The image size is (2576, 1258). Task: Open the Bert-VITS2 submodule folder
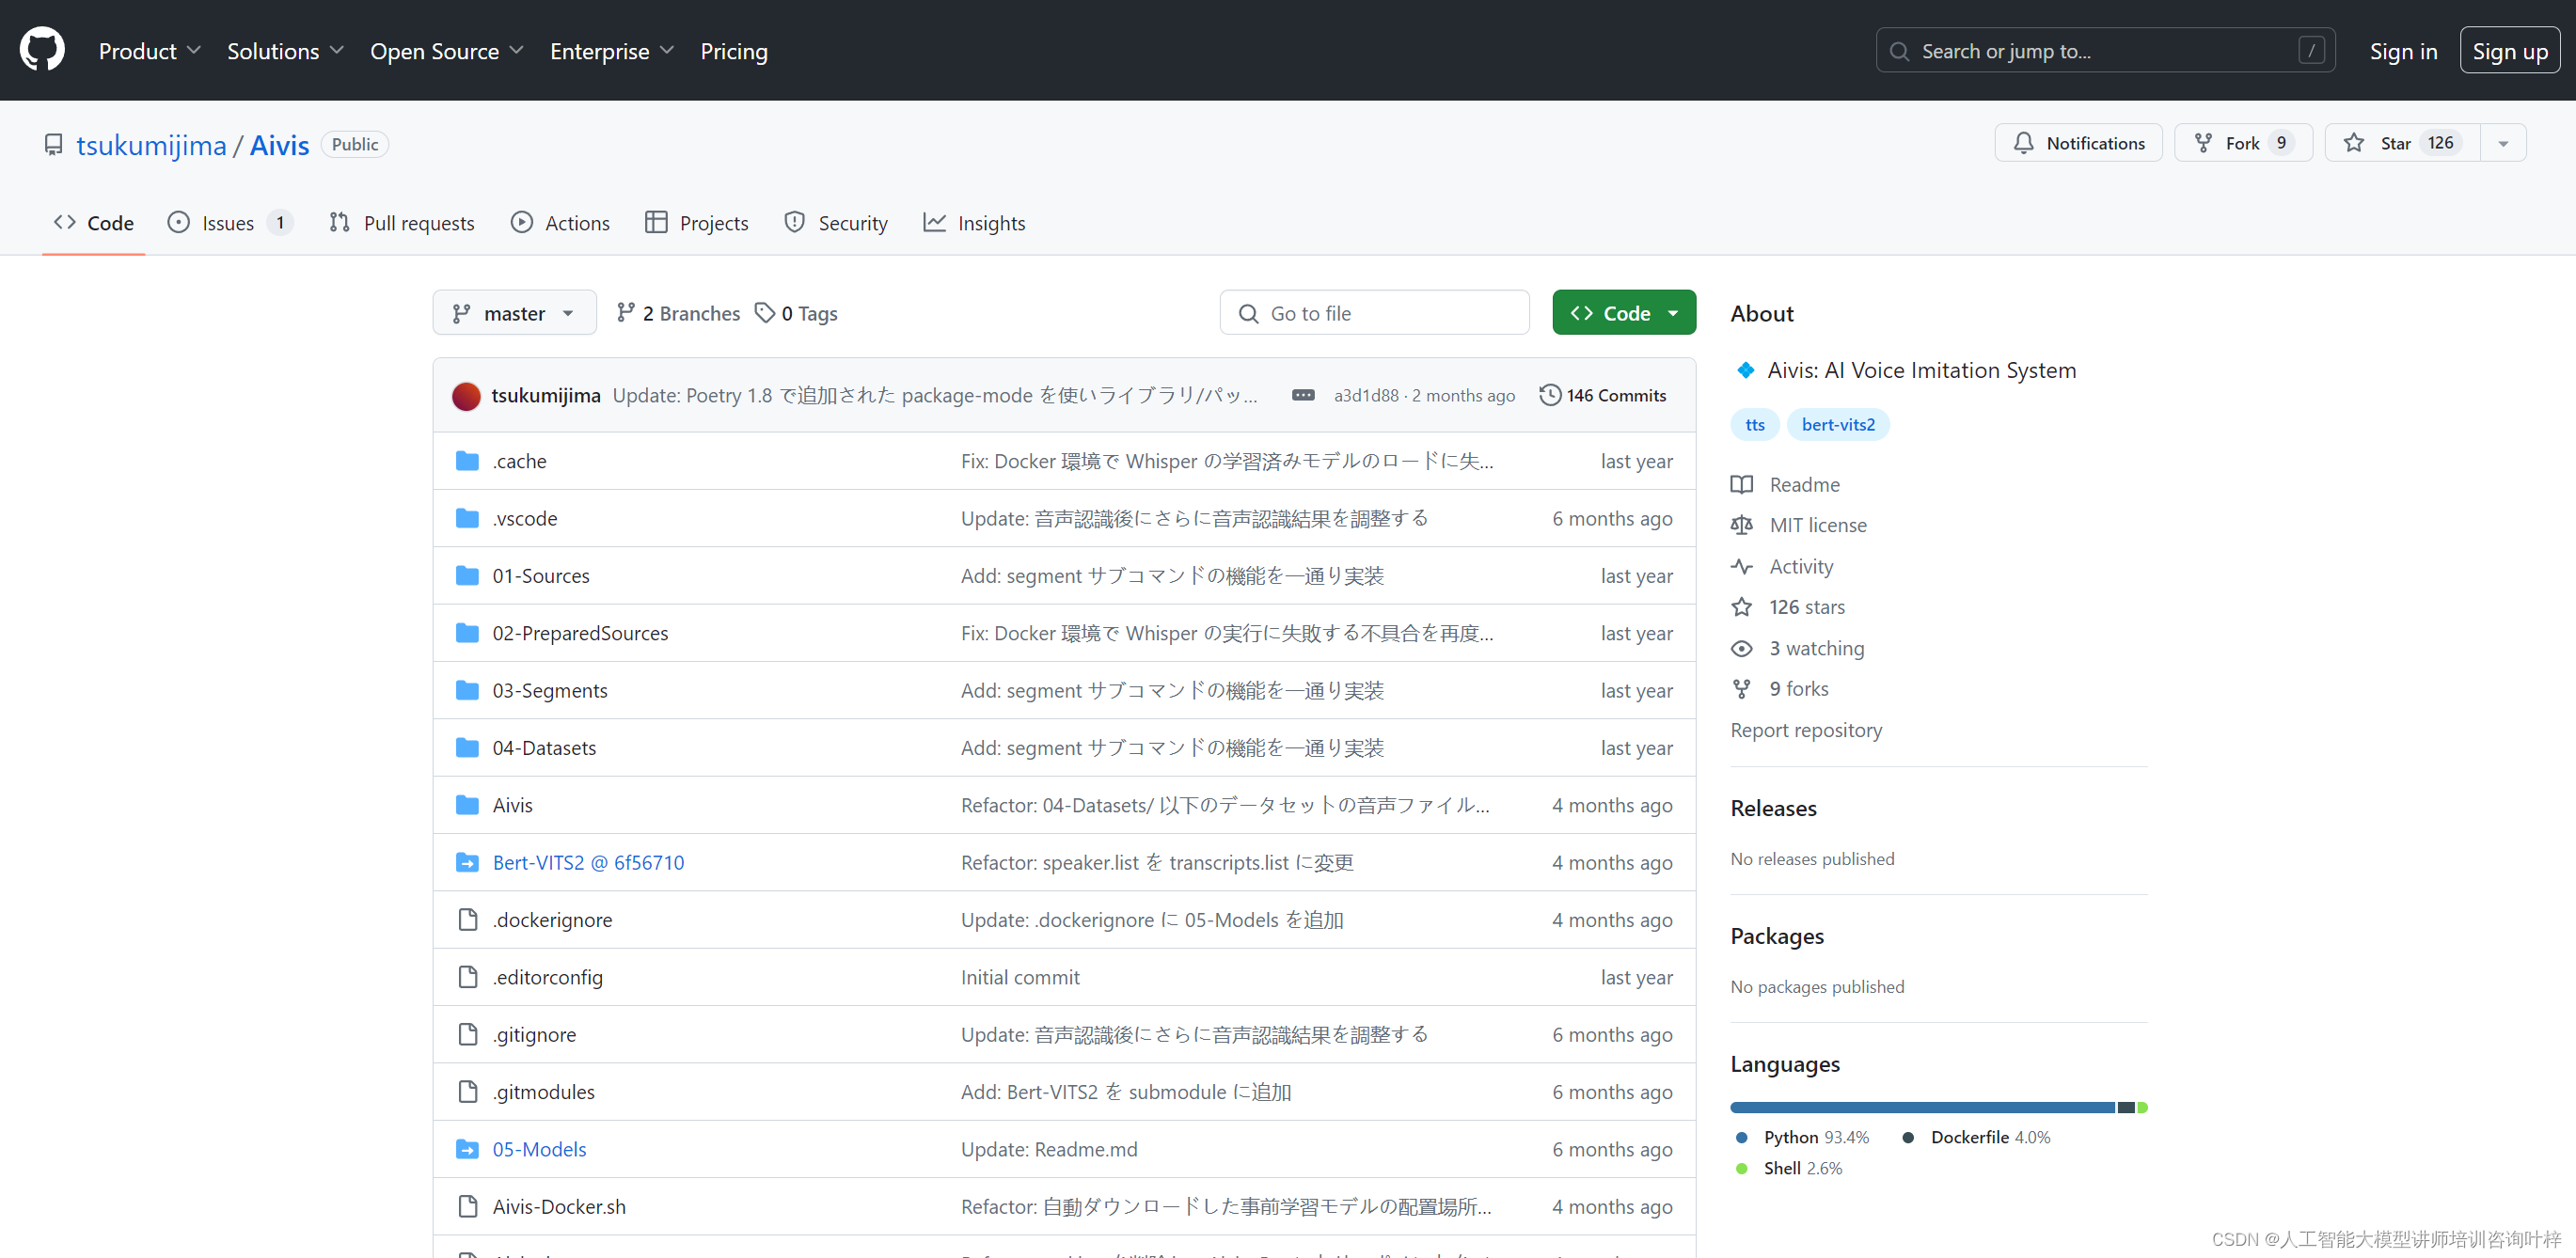point(588,862)
